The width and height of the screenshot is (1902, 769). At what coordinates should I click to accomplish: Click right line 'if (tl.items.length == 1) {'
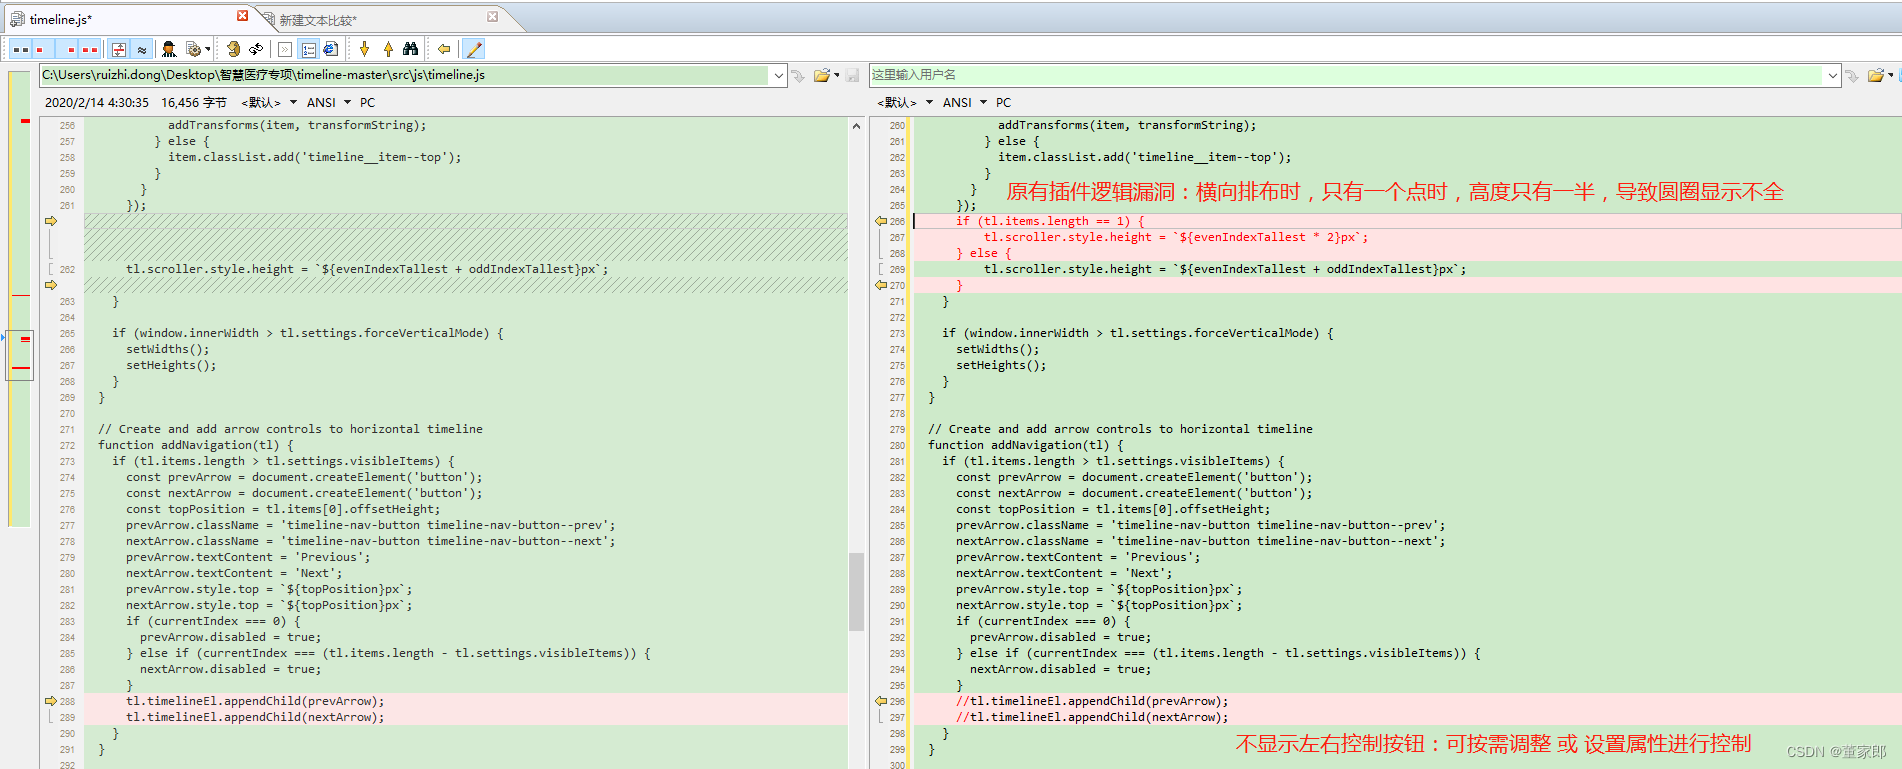tap(1050, 221)
